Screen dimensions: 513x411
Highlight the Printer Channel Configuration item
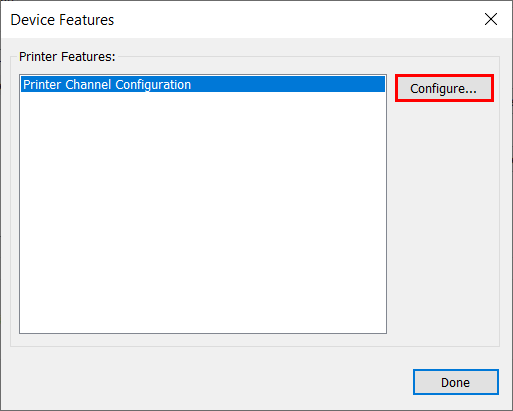[x=203, y=84]
